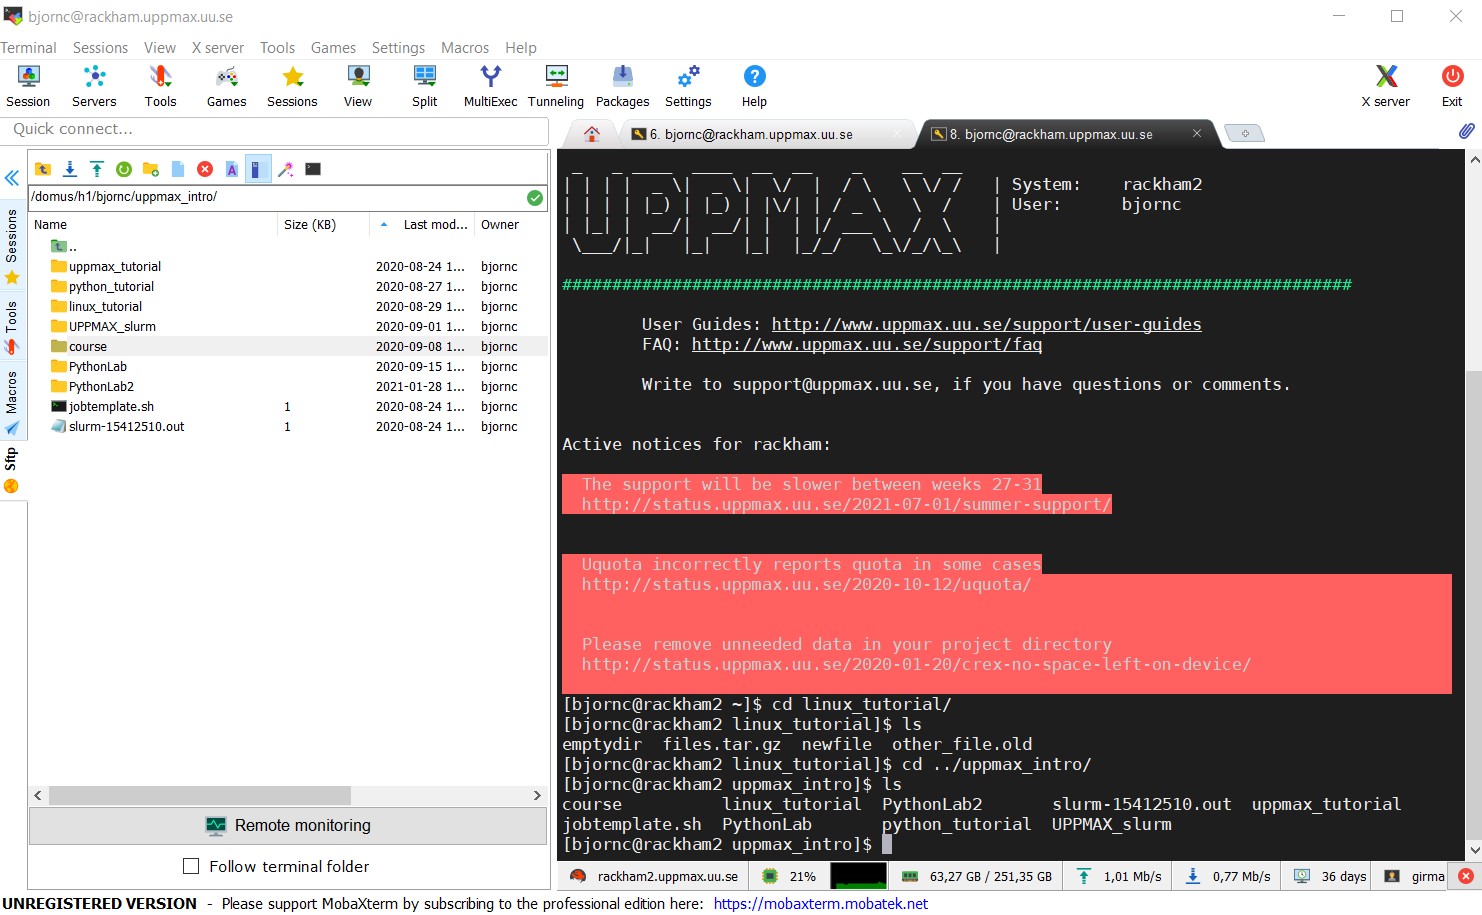
Task: Open the Sessions menu in menu bar
Action: 100,47
